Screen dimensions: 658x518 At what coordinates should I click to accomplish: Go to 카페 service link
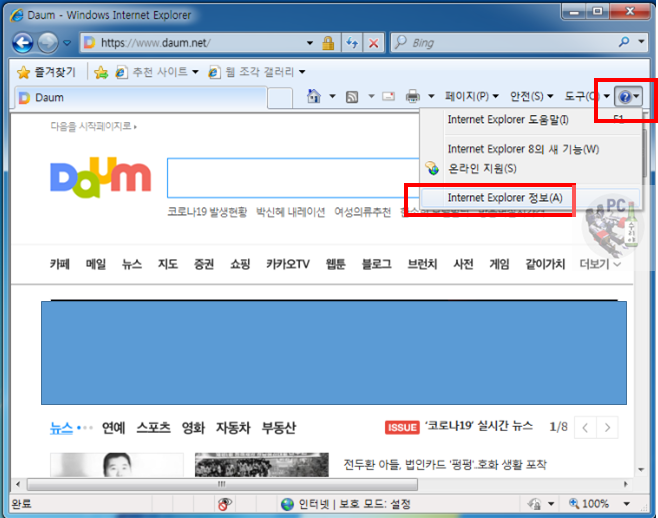(60, 264)
